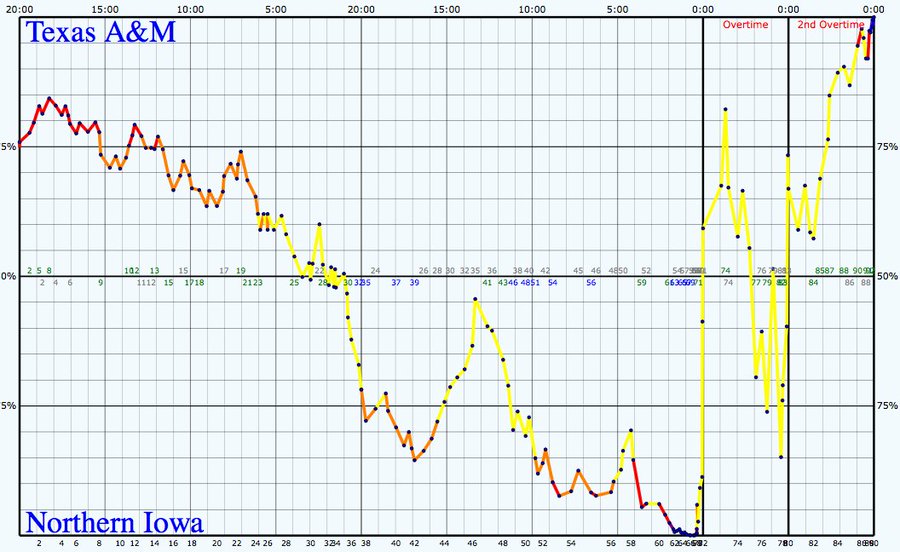
Task: Click the blue 54 score label at midline
Action: pyautogui.click(x=553, y=282)
